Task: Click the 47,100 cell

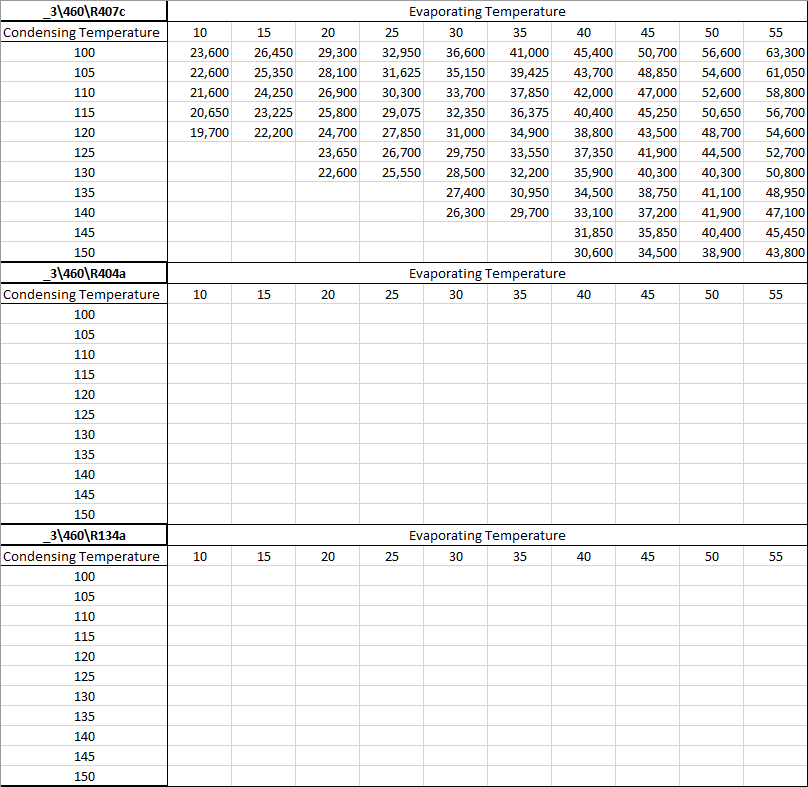Action: (x=775, y=212)
